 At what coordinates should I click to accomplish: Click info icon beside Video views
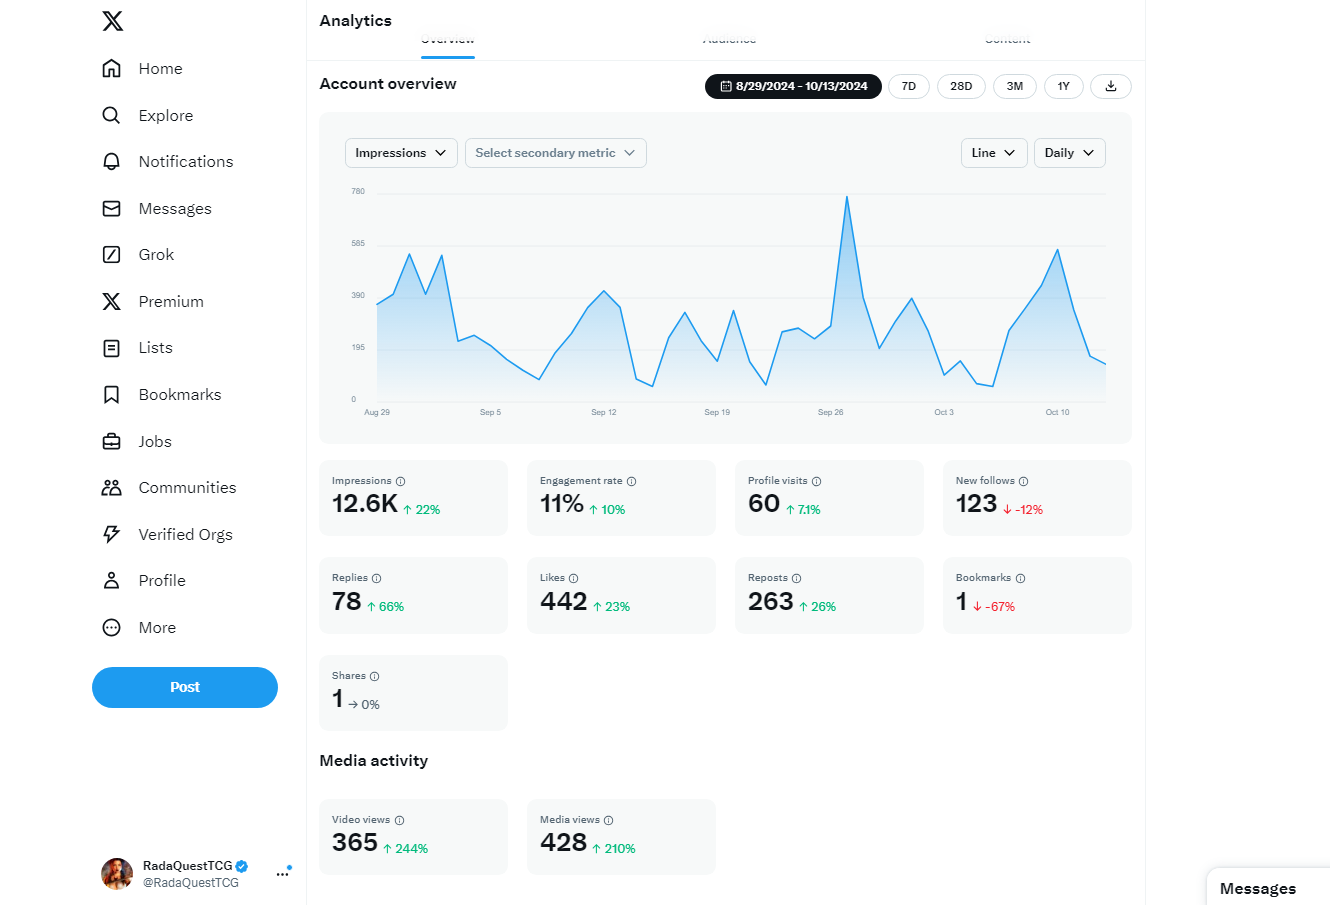click(x=400, y=820)
